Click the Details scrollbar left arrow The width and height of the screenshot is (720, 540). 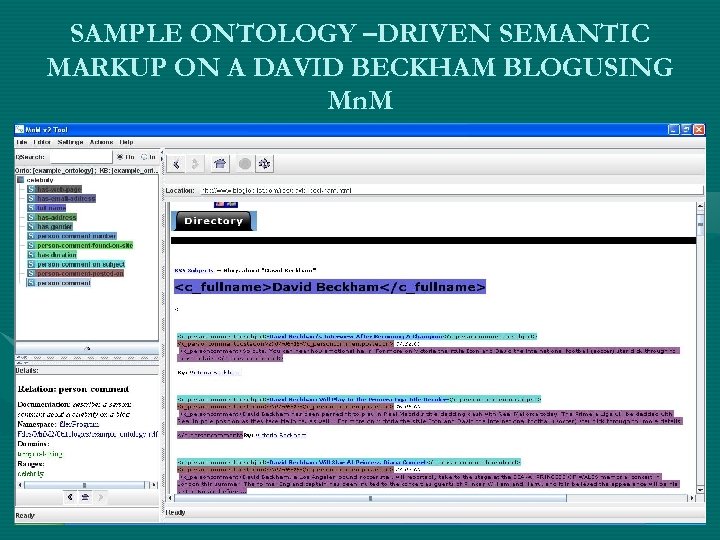[20, 485]
